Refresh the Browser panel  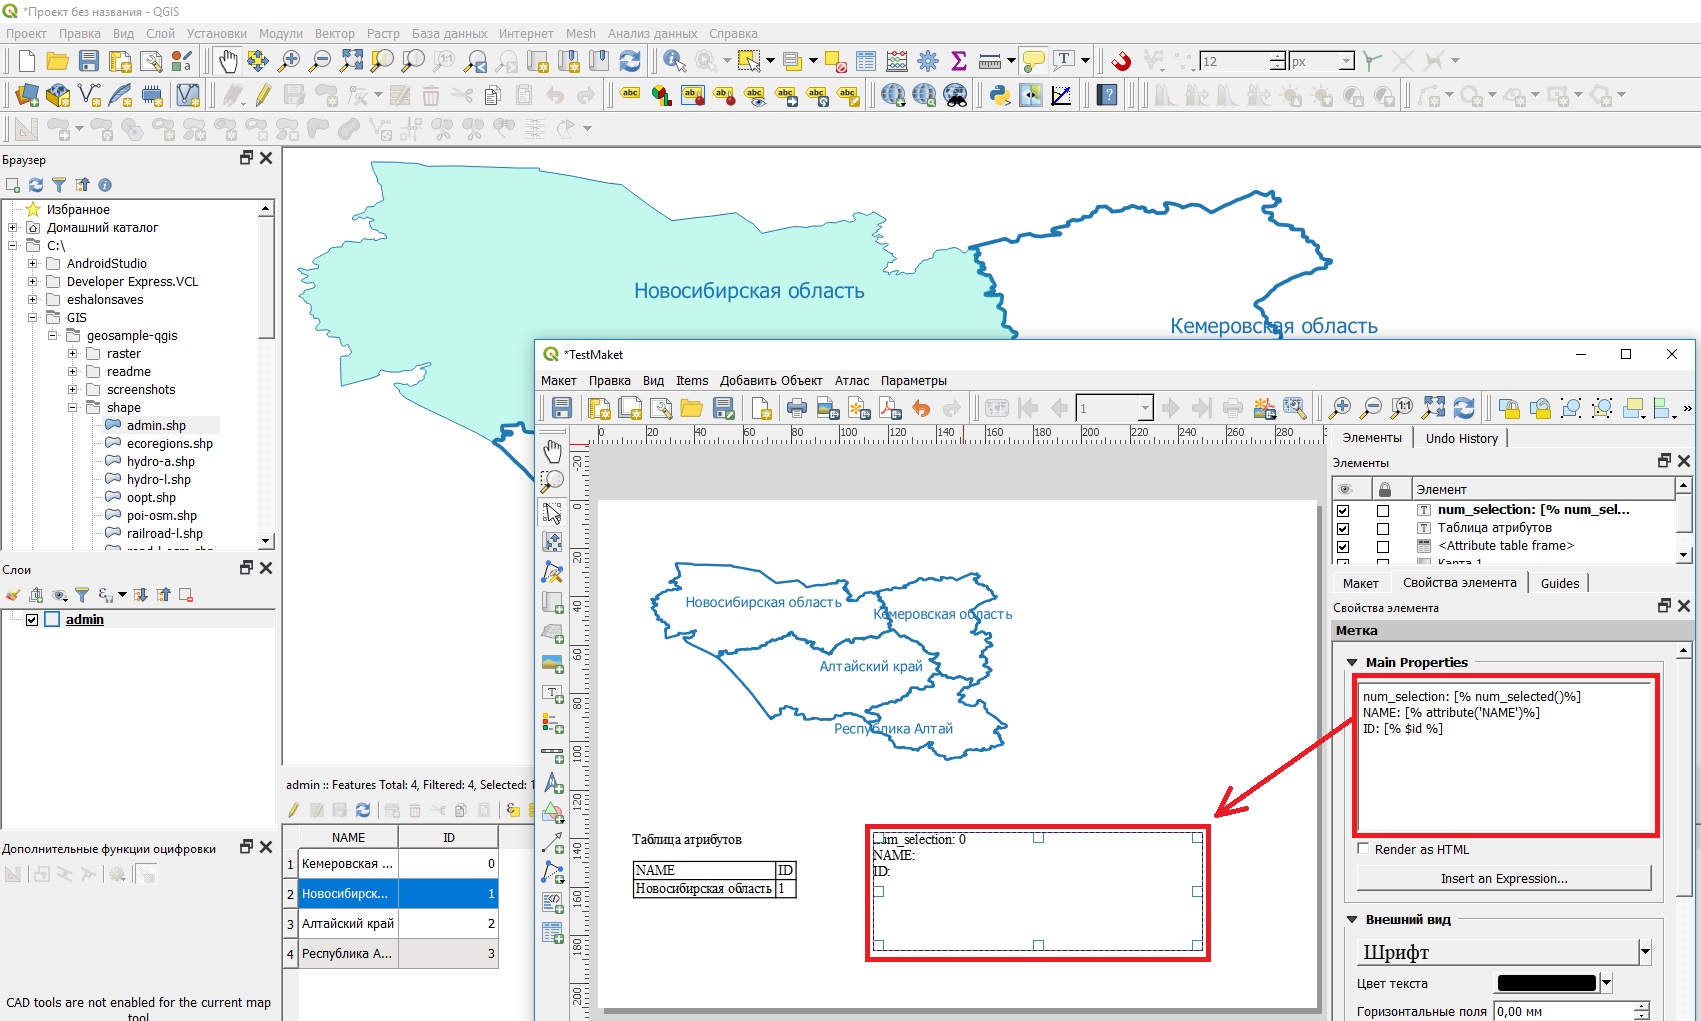pyautogui.click(x=36, y=185)
